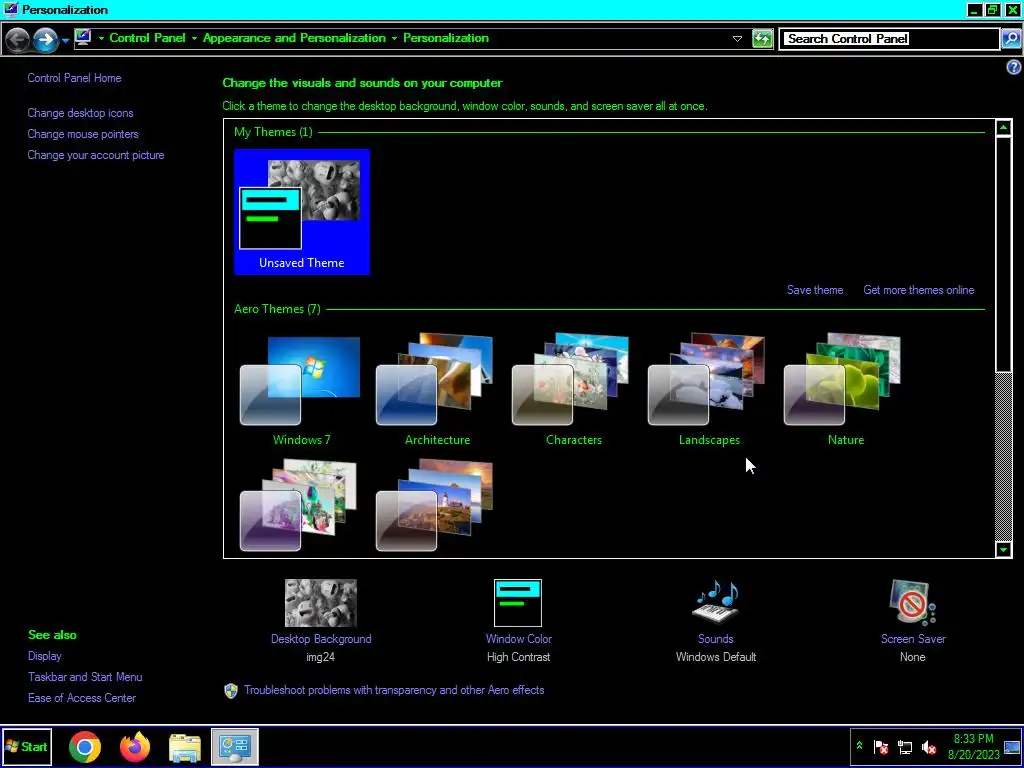Select the Characters theme

click(573, 391)
